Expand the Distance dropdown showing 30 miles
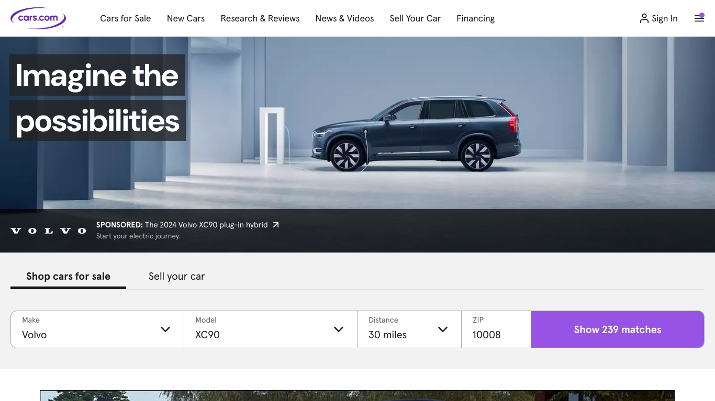 click(x=409, y=329)
